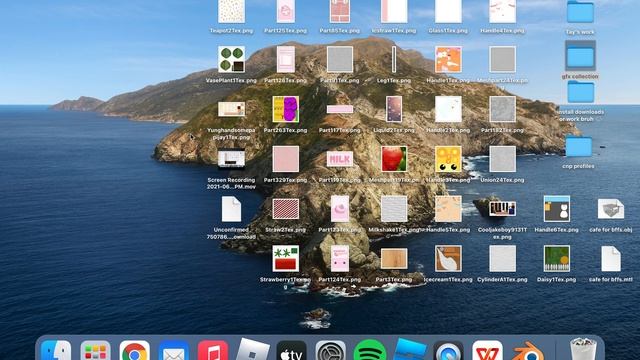Image resolution: width=640 pixels, height=360 pixels.
Task: Select Handle2Tex.png file
Action: [x=448, y=109]
